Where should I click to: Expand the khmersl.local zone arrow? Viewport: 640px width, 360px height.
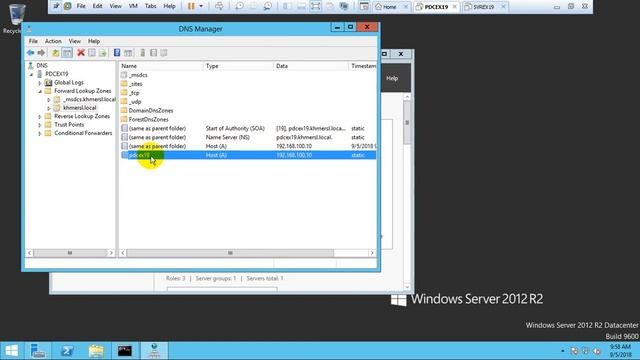tap(49, 108)
